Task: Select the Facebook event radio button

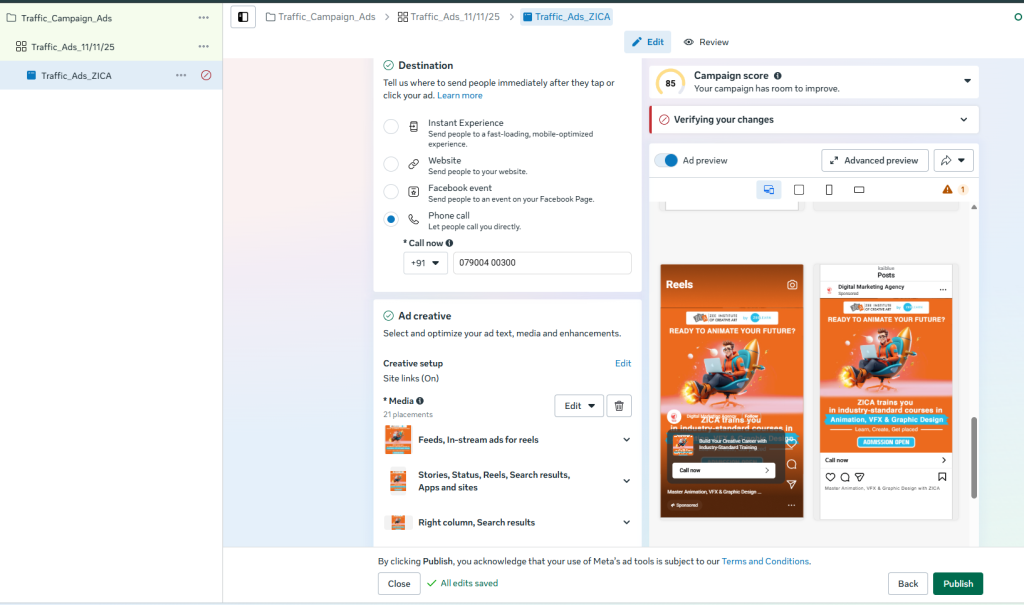Action: tap(391, 191)
